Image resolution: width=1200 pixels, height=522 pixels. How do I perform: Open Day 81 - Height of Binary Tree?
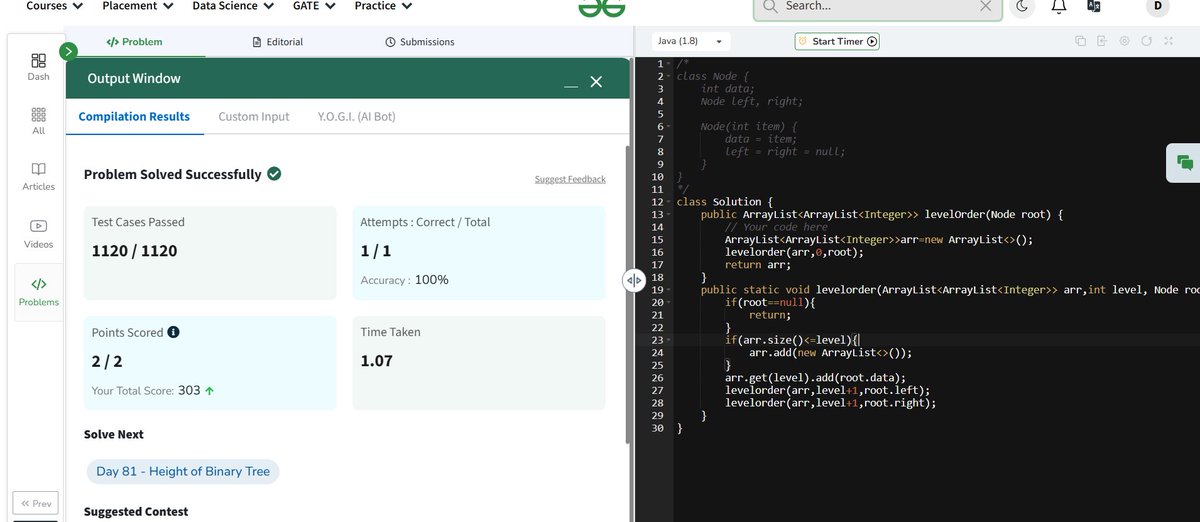183,471
